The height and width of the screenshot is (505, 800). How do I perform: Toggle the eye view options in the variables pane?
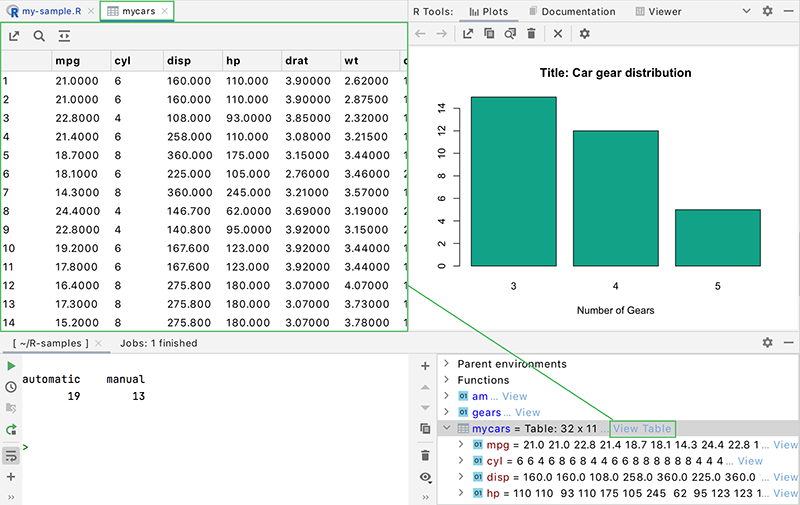(426, 477)
